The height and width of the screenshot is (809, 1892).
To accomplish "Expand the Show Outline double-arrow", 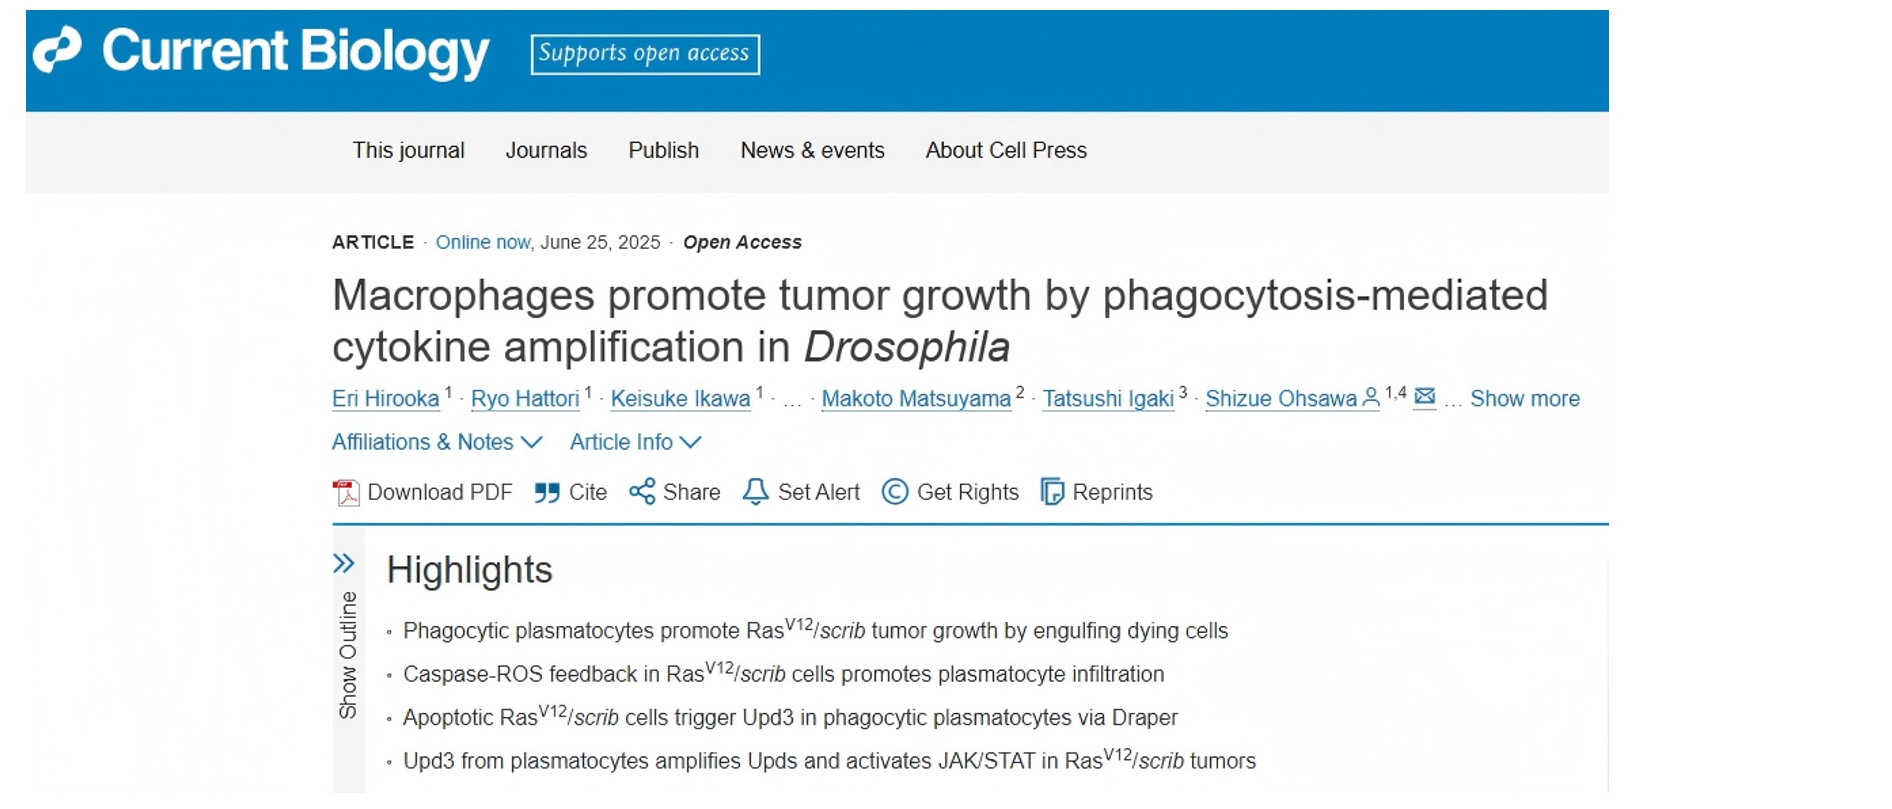I will pos(344,564).
